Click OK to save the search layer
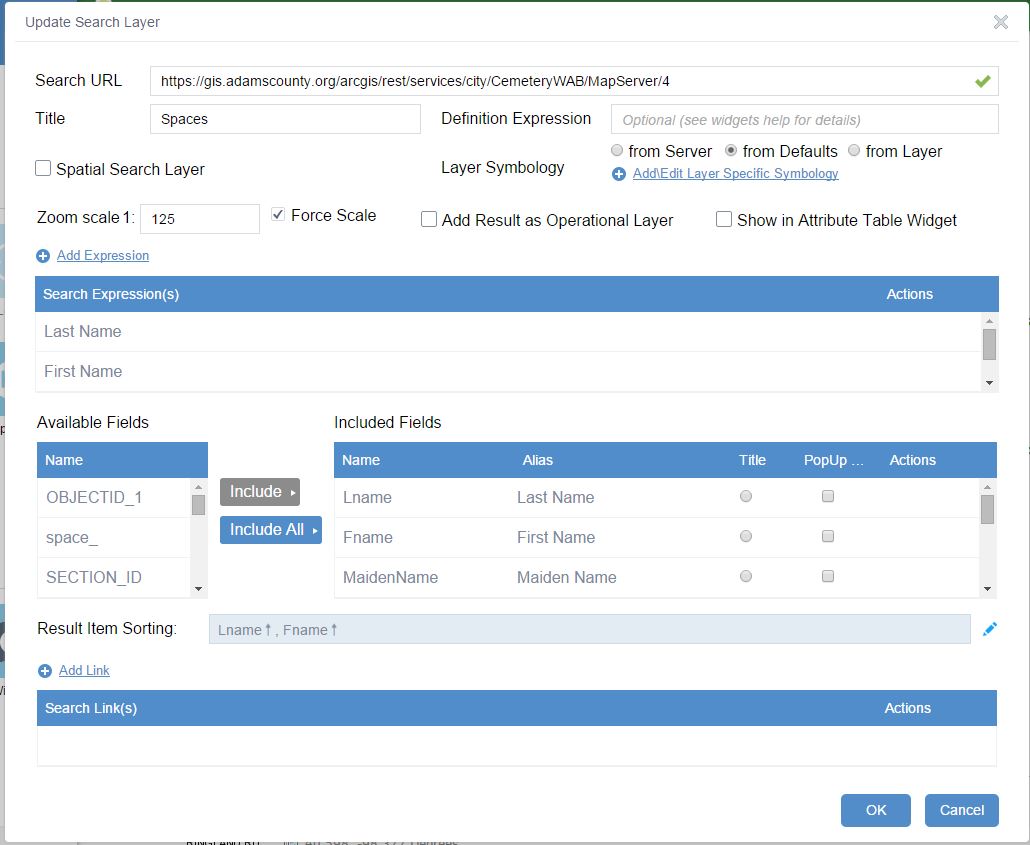The image size is (1030, 845). (876, 810)
